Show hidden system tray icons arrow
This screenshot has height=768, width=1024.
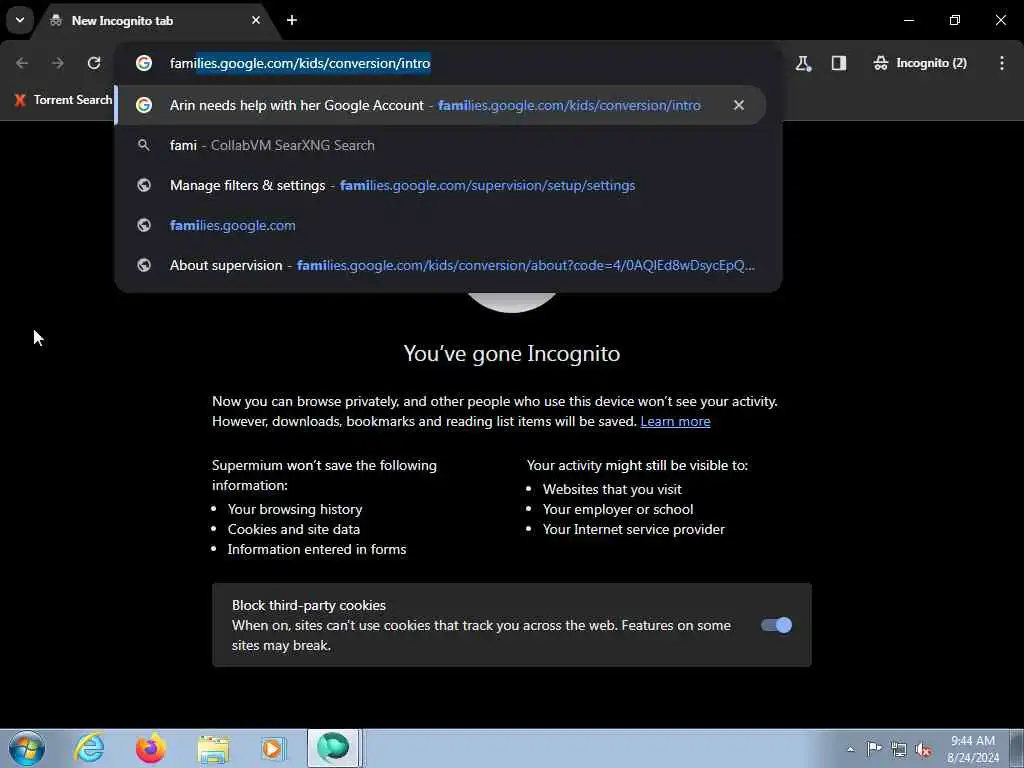coord(850,750)
